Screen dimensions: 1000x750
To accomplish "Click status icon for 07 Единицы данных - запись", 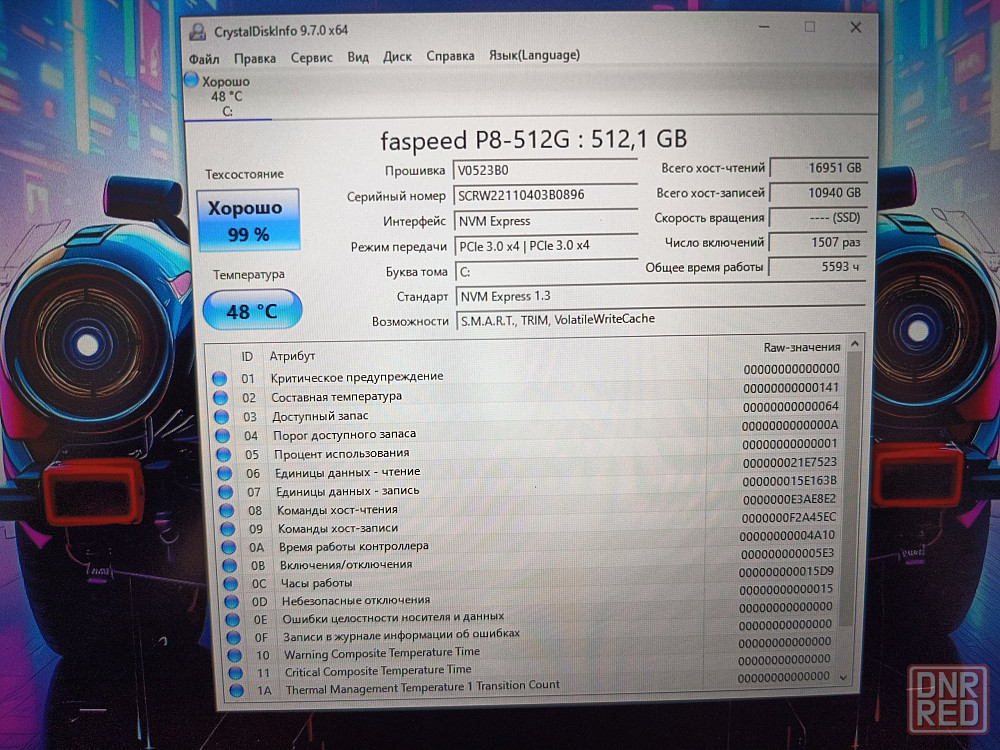I will tap(226, 492).
